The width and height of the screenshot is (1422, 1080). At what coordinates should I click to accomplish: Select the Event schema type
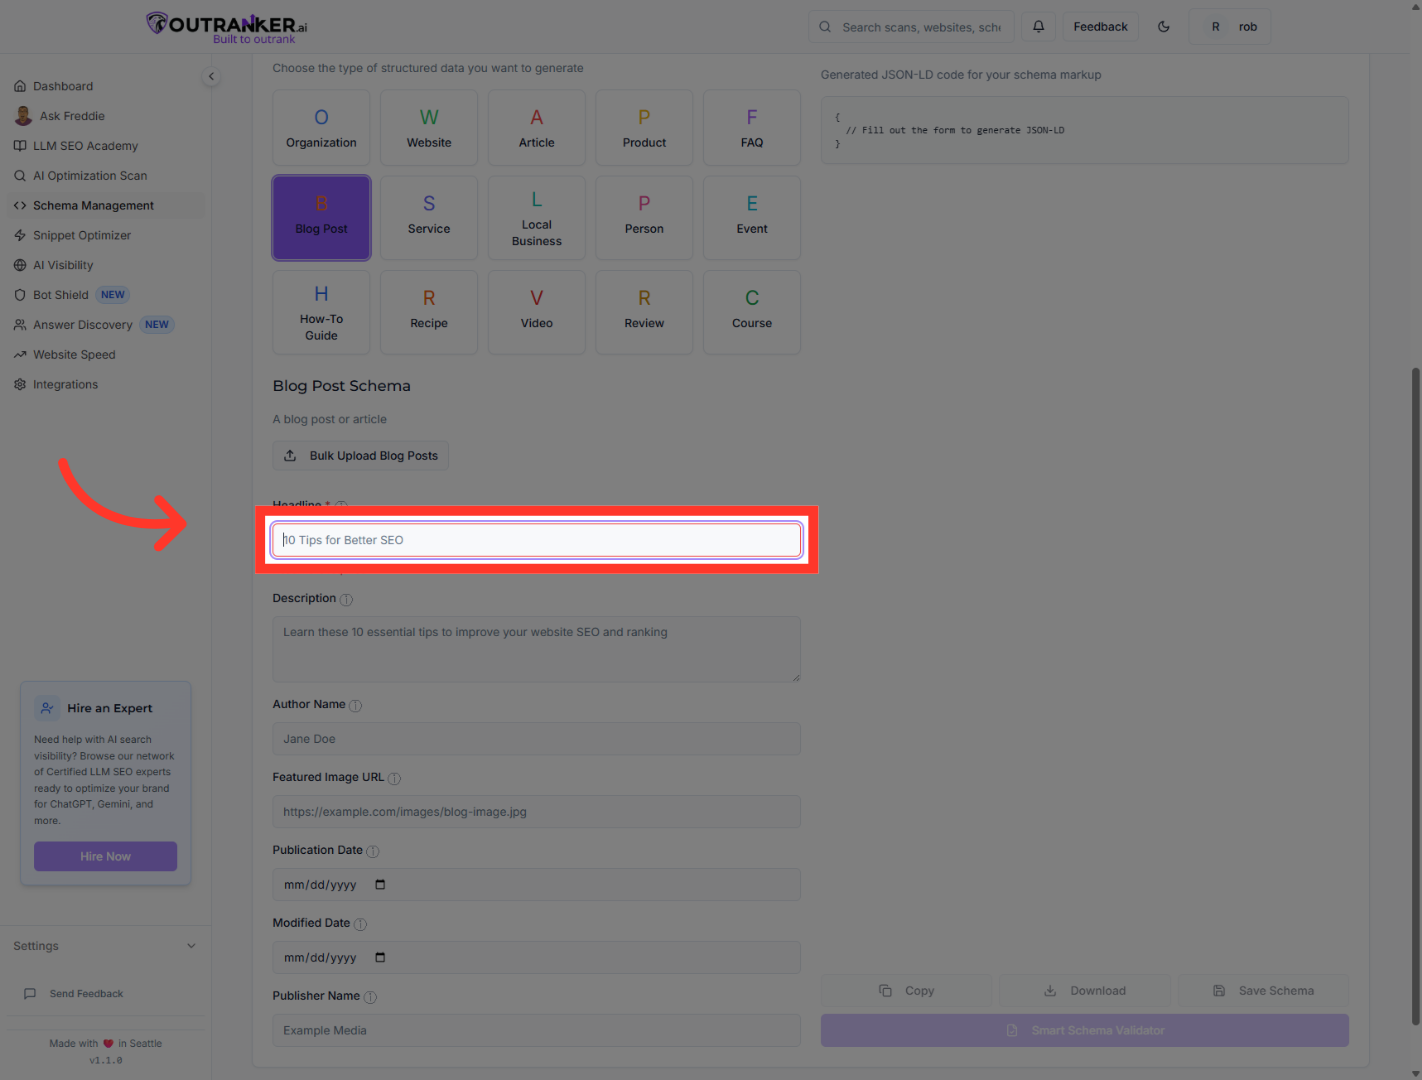click(x=752, y=218)
